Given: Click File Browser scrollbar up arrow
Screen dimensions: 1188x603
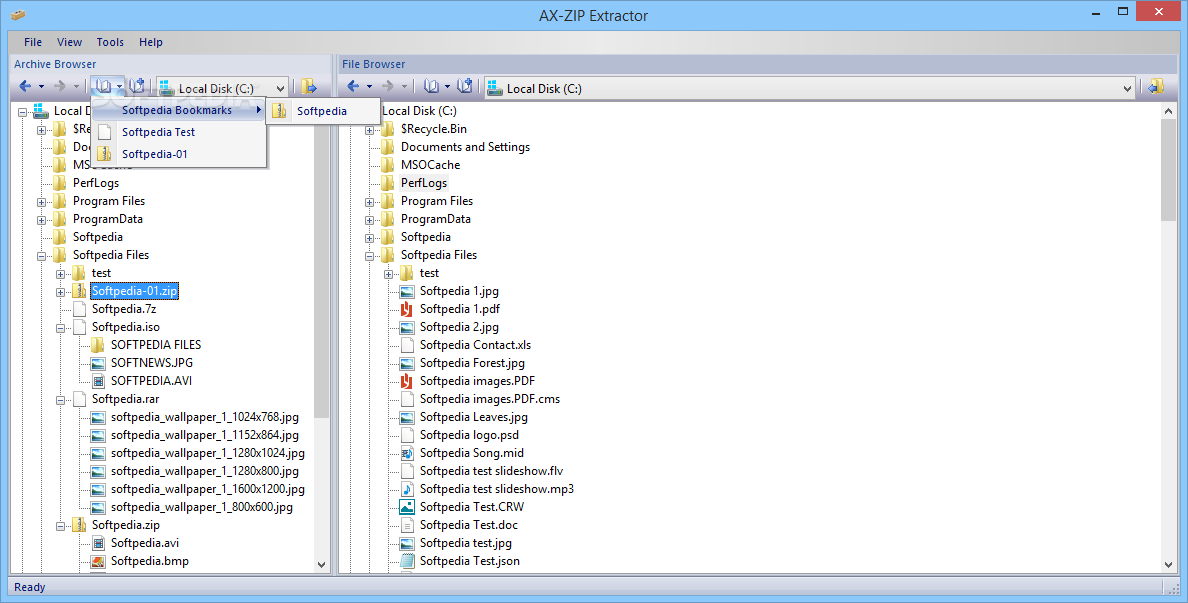Looking at the screenshot, I should tap(1168, 111).
